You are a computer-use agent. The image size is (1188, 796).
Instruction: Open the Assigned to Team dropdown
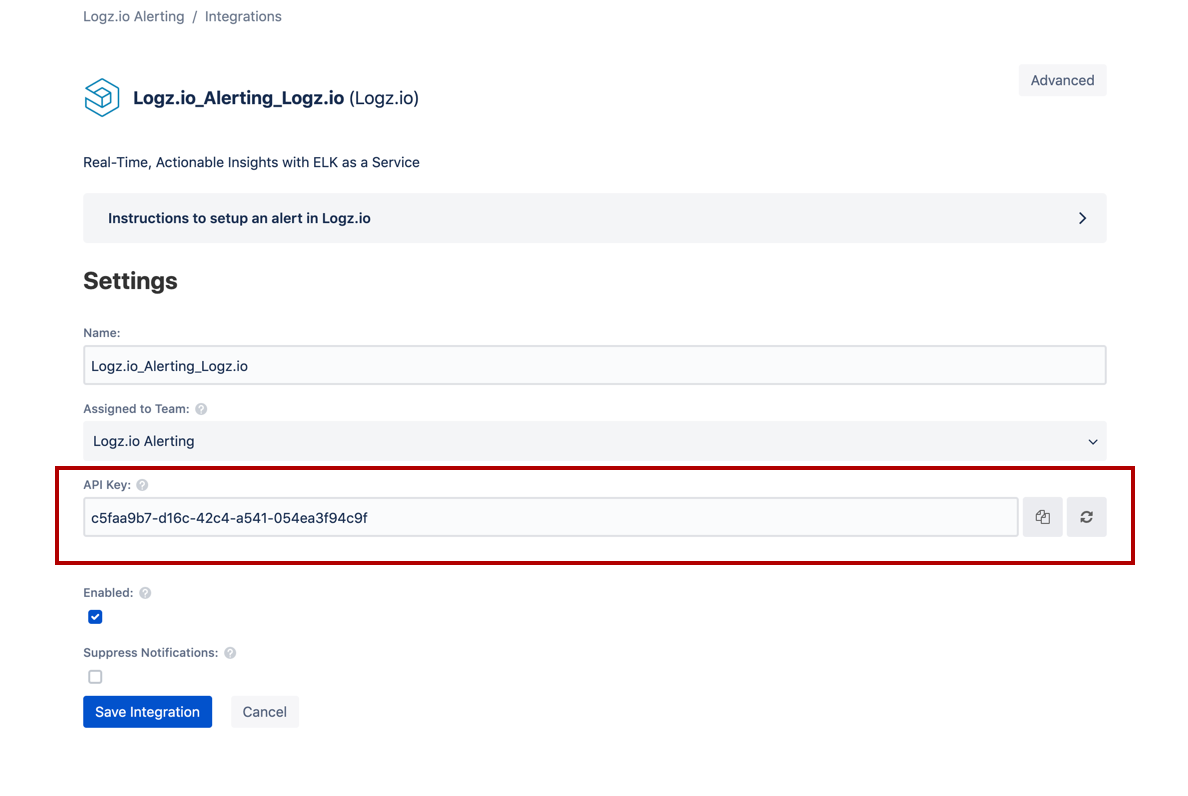click(595, 442)
